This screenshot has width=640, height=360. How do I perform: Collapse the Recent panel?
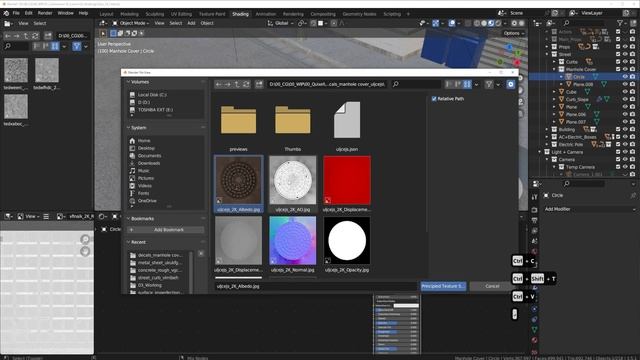pos(128,242)
